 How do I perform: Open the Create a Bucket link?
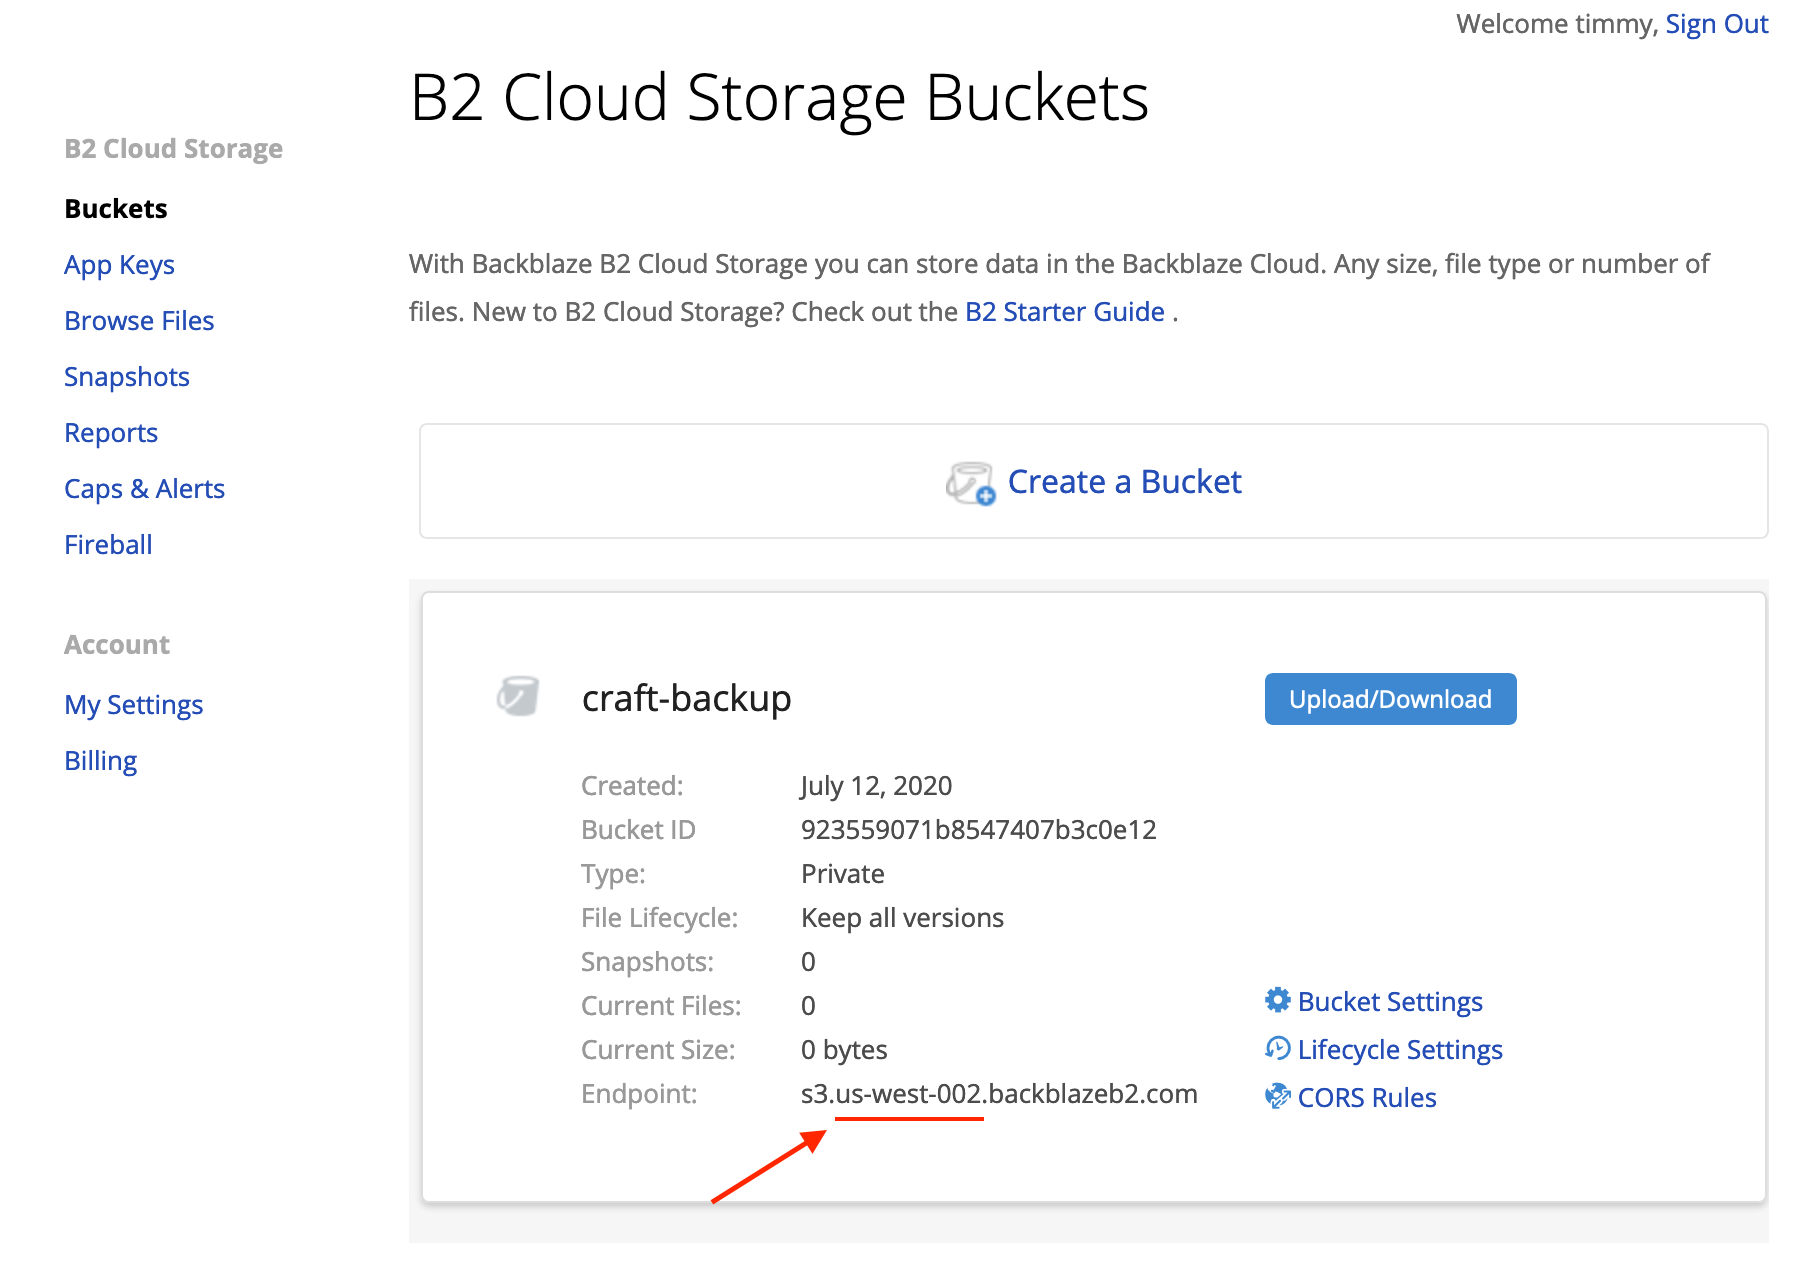[x=1124, y=482]
